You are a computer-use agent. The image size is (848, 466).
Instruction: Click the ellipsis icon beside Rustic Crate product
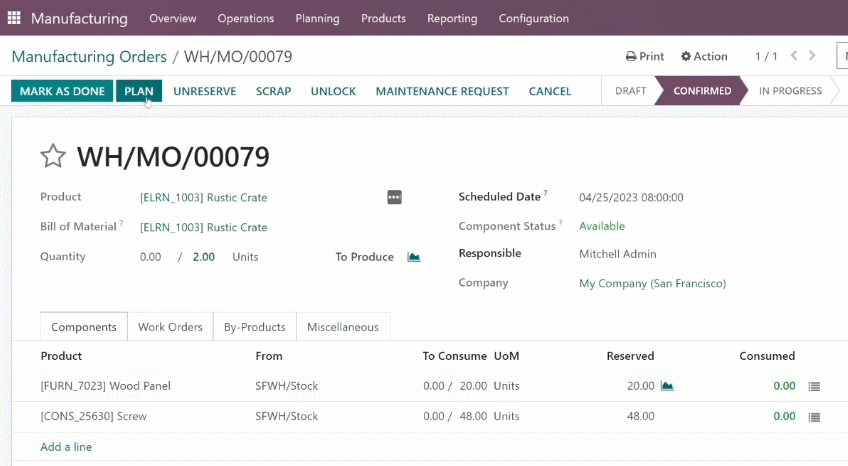point(394,197)
